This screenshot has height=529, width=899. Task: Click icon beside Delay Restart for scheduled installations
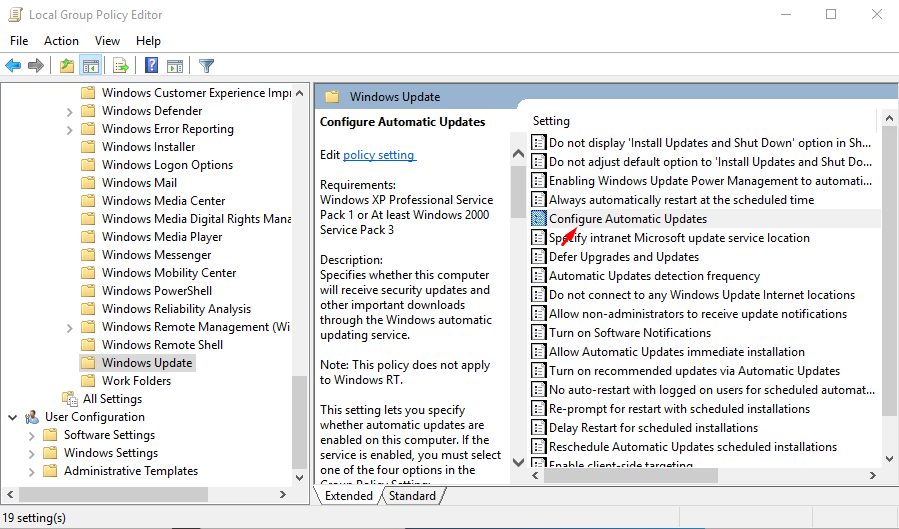(538, 427)
